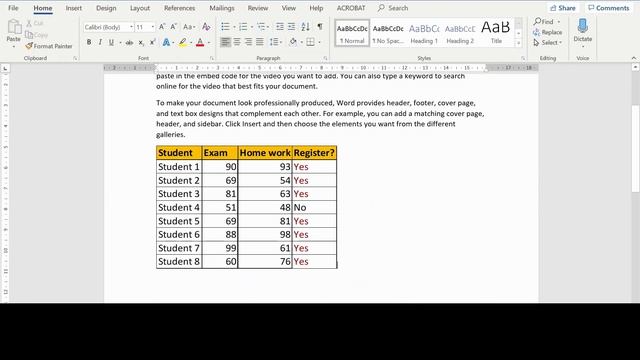The height and width of the screenshot is (360, 640).
Task: Toggle Italic formatting
Action: click(100, 42)
